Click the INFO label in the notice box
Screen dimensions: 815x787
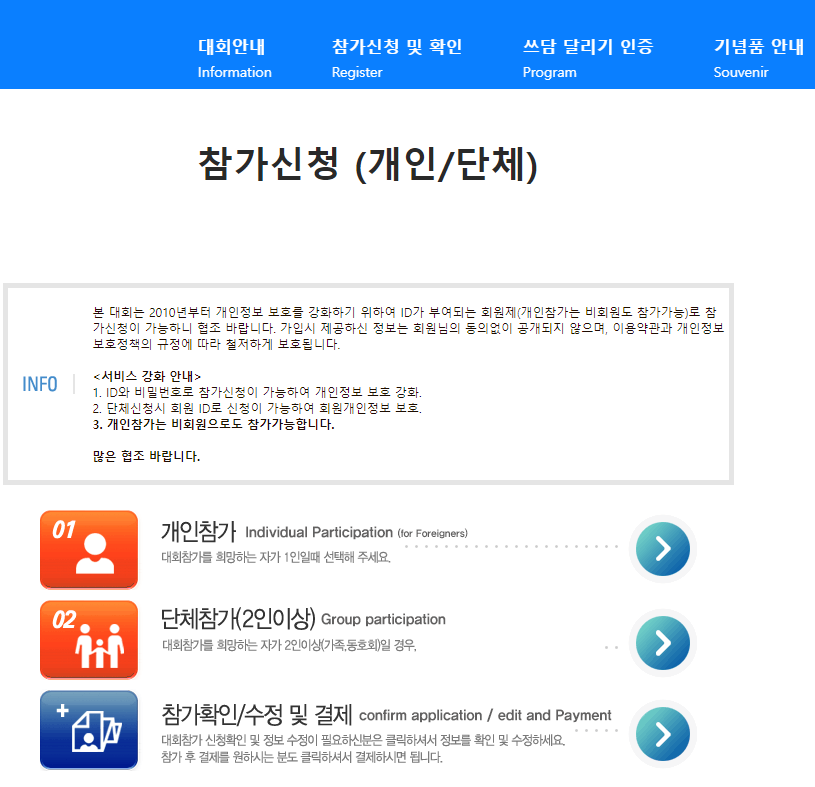[39, 385]
